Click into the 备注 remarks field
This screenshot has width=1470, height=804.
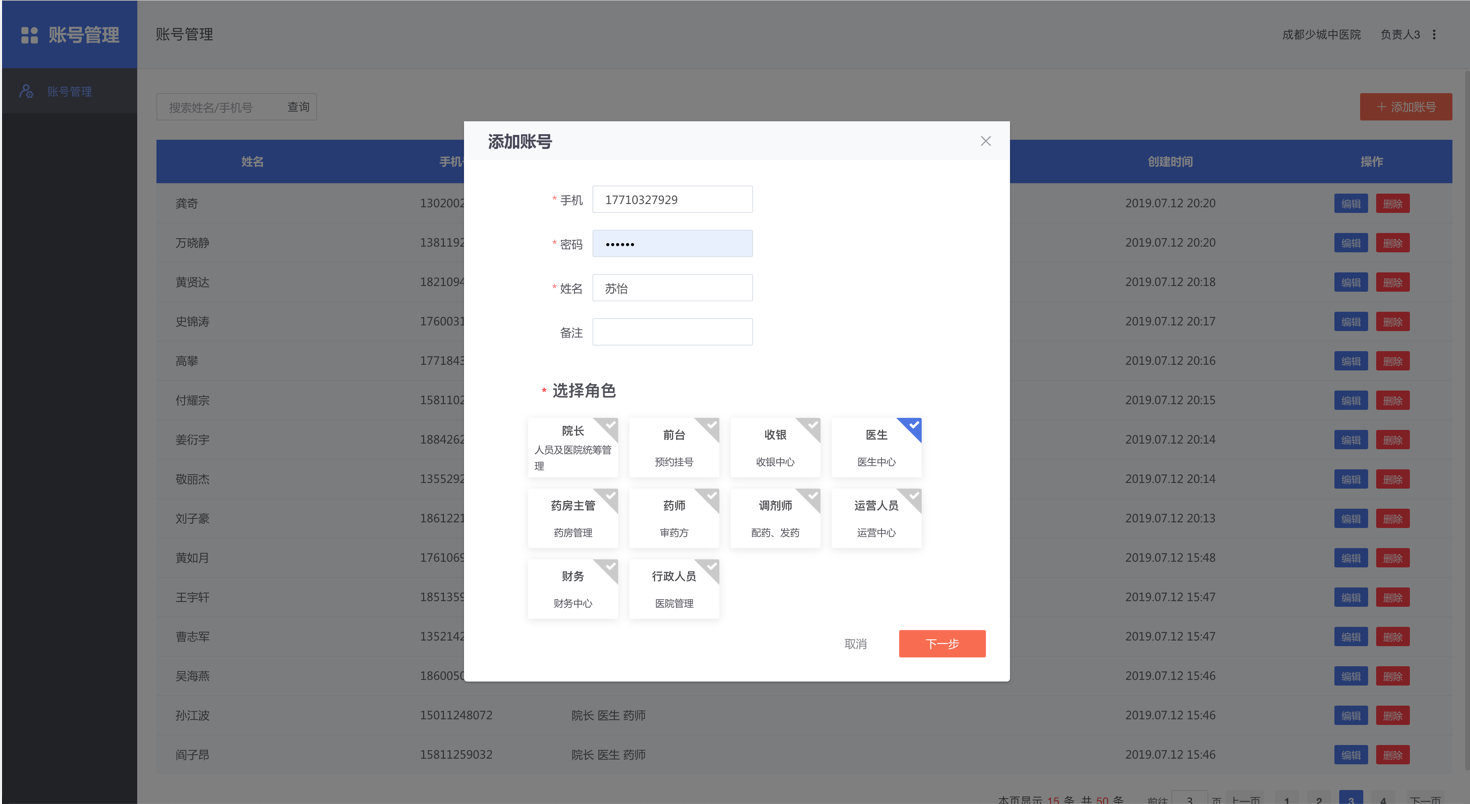672,332
